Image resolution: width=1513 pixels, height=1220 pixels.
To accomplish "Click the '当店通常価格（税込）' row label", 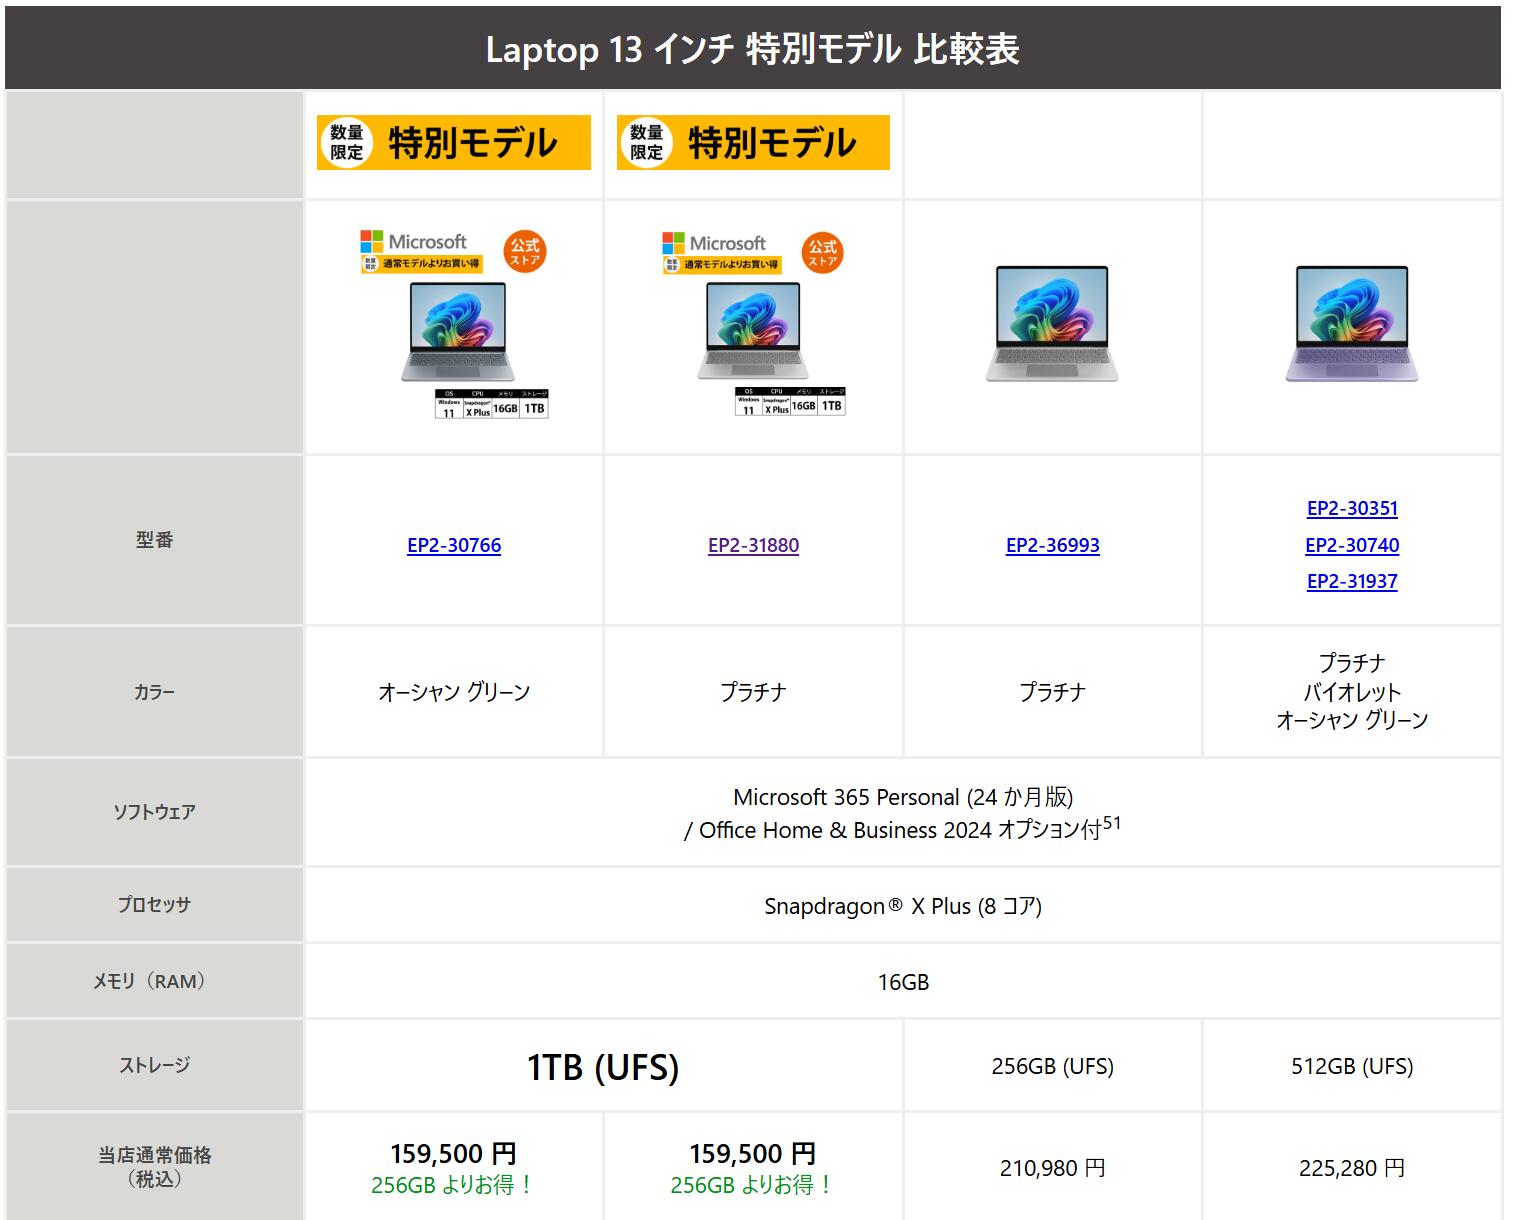I will (x=154, y=1167).
